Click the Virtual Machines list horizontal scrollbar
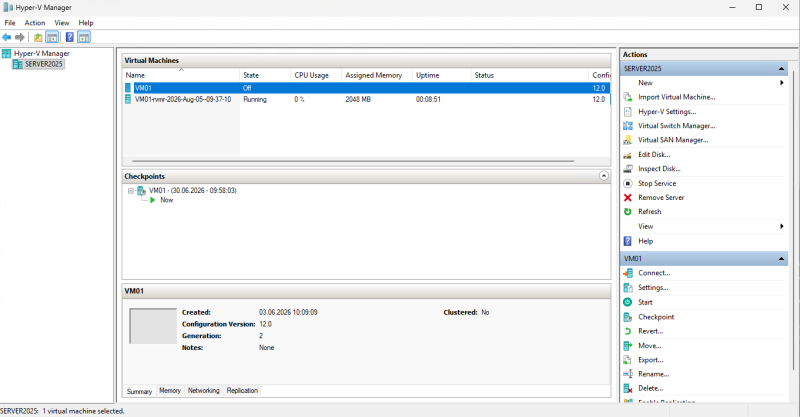 353,161
